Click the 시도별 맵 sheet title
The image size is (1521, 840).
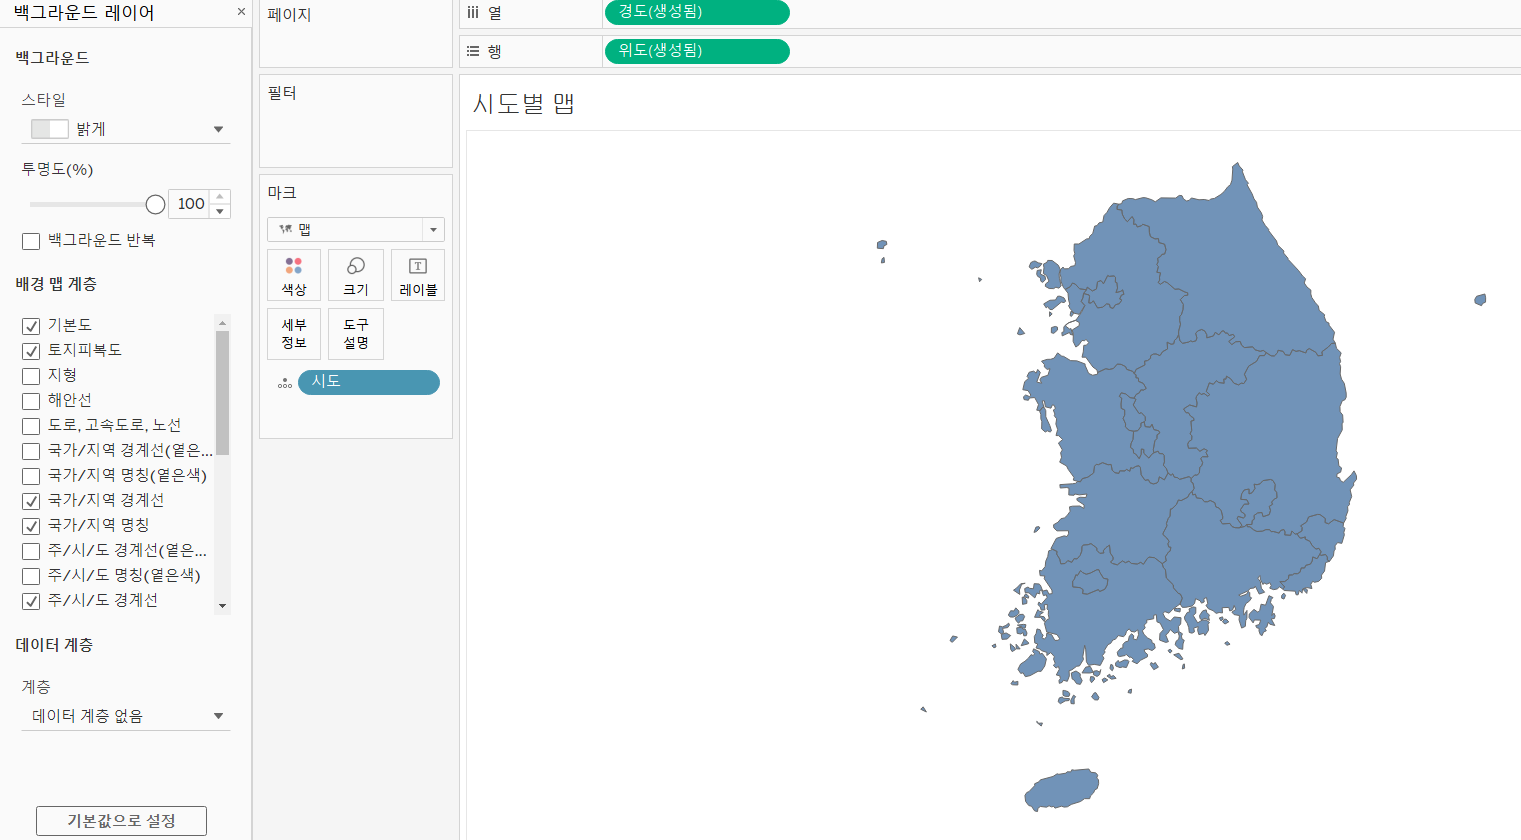point(523,103)
